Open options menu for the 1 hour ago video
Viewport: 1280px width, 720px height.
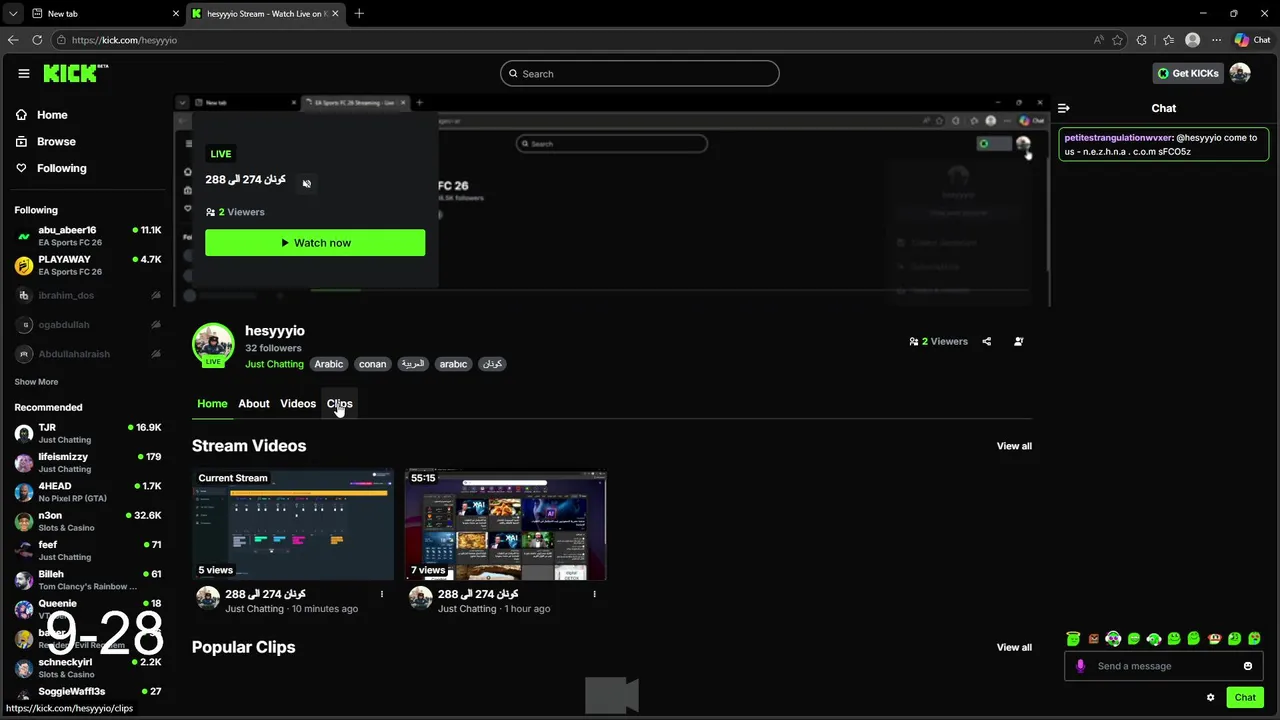pos(594,594)
